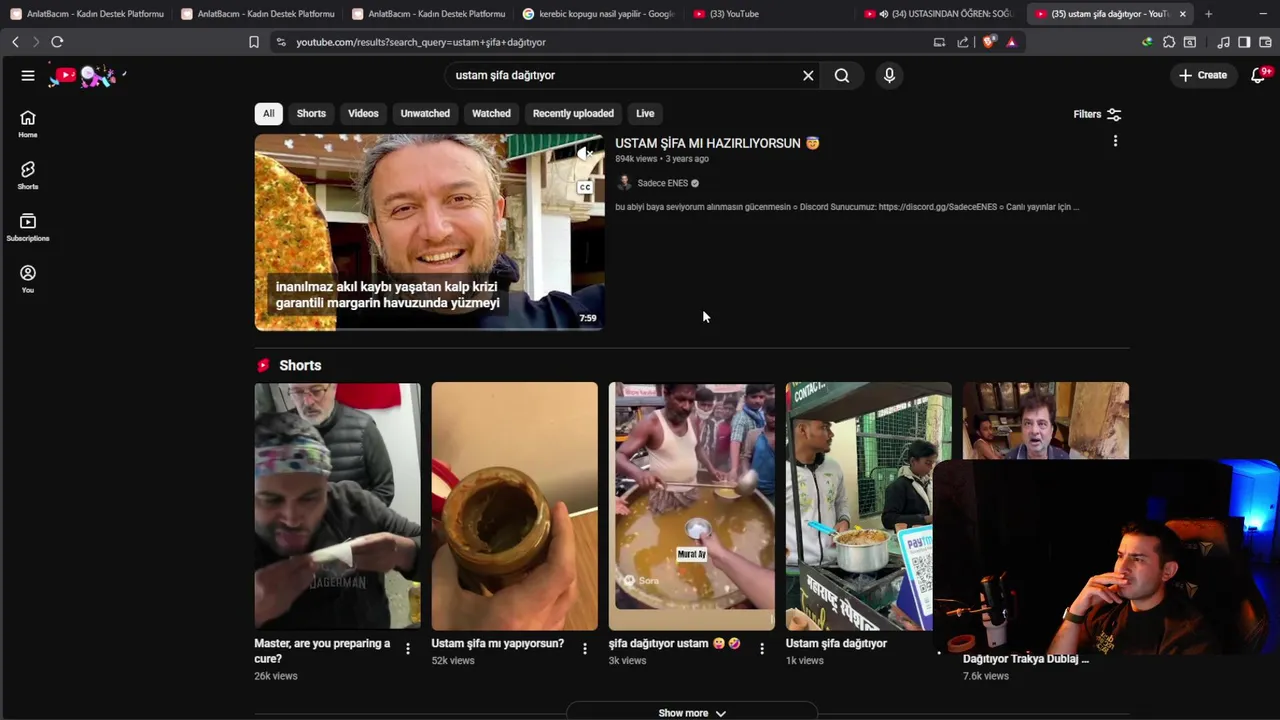The image size is (1280, 720).
Task: Open the You page in the sidebar
Action: [28, 280]
